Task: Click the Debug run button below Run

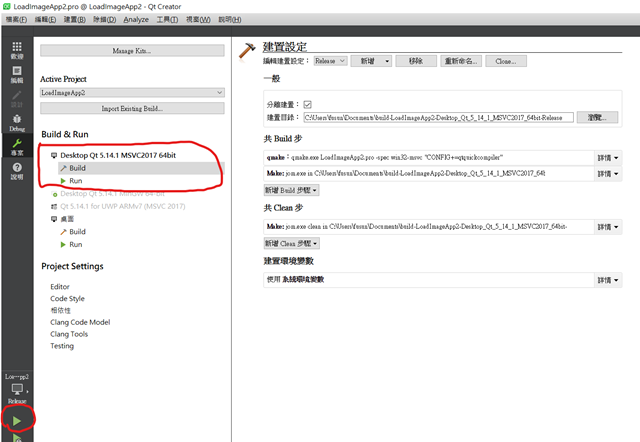Action: [x=17, y=438]
